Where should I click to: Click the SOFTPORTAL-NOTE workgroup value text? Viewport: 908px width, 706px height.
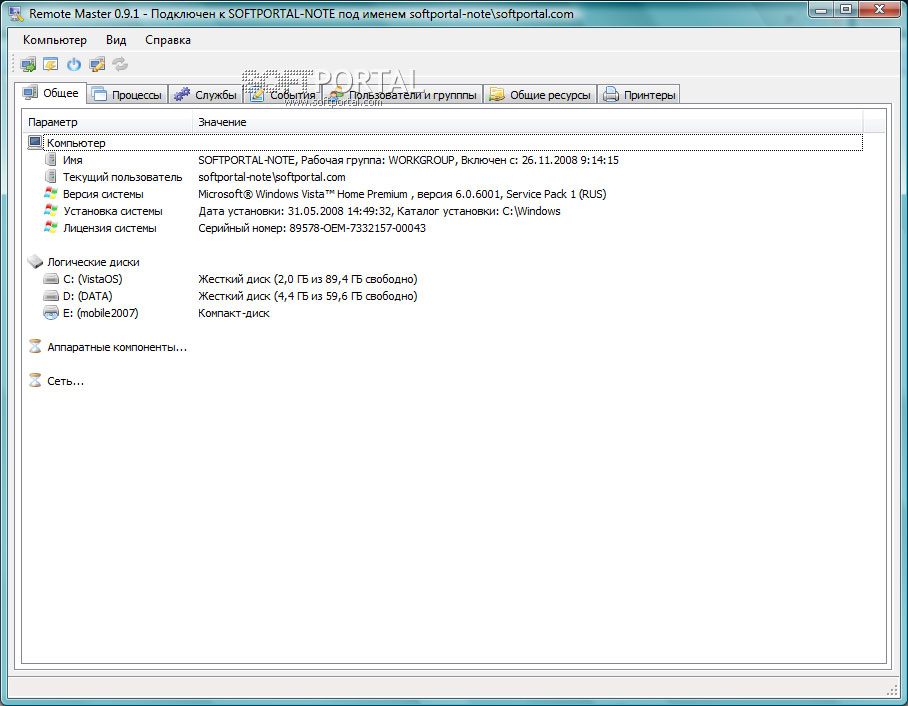[408, 160]
